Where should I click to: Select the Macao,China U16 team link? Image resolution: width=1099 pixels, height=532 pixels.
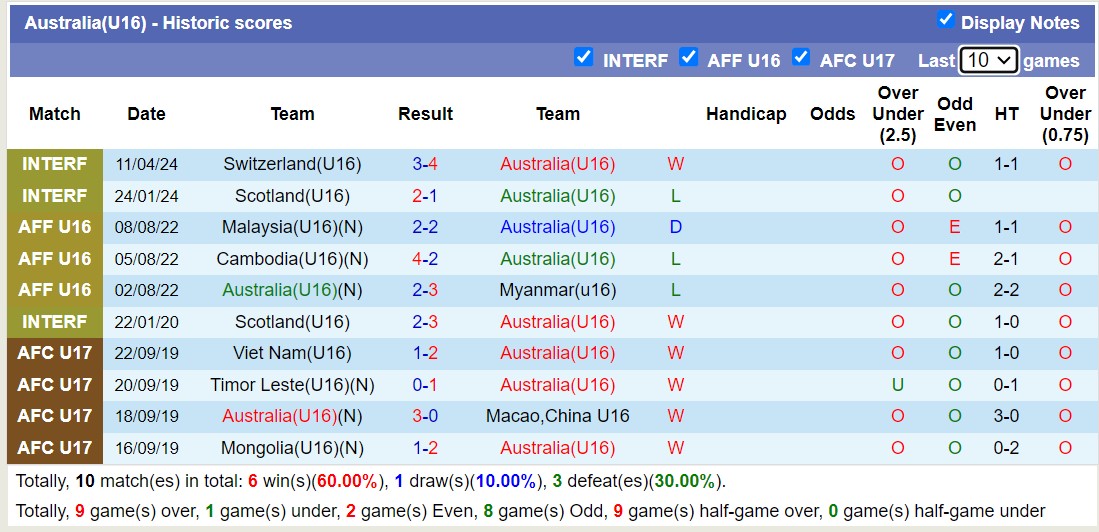click(557, 416)
